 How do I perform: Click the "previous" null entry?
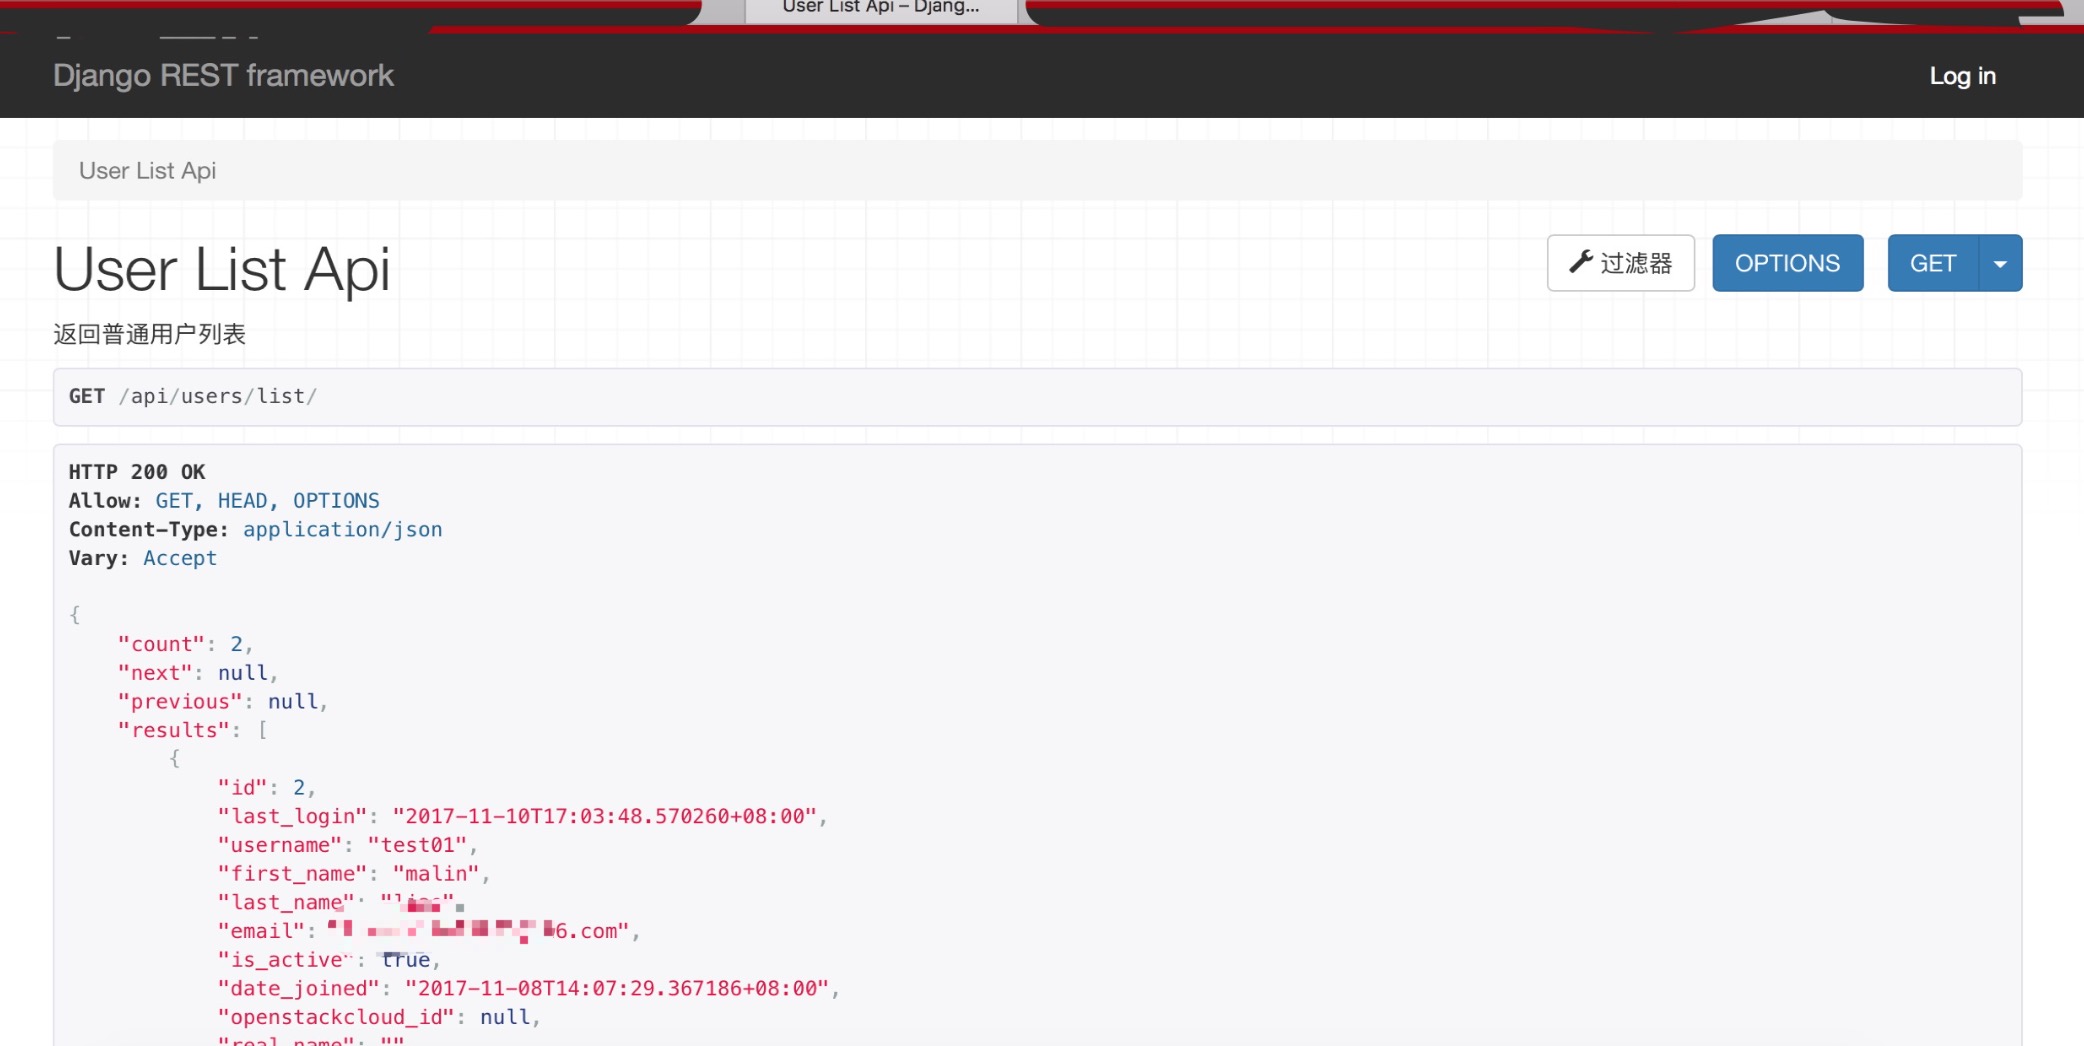(223, 702)
